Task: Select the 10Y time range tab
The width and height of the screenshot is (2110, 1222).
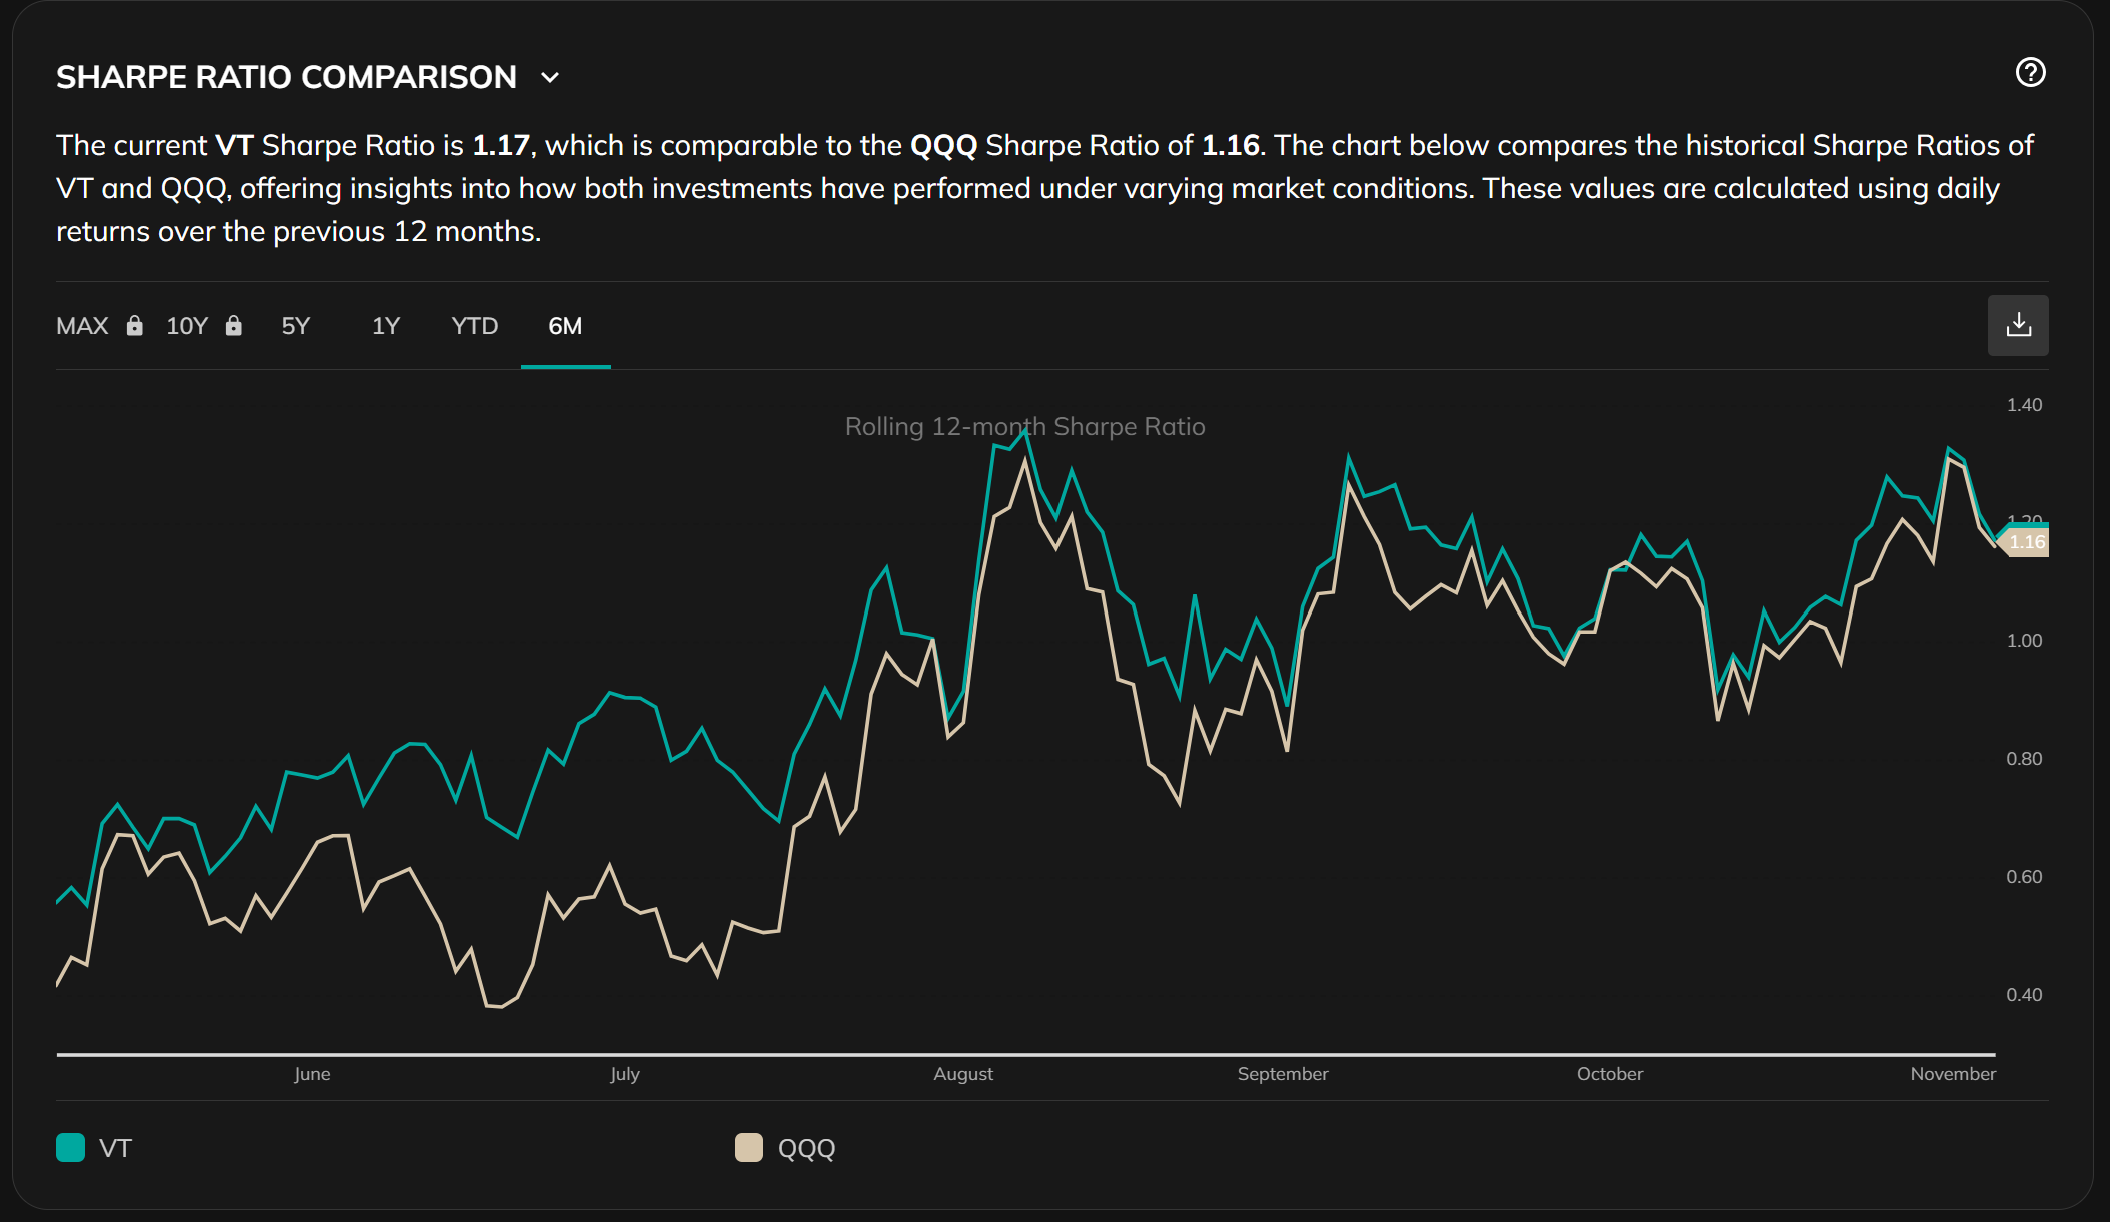Action: tap(187, 326)
